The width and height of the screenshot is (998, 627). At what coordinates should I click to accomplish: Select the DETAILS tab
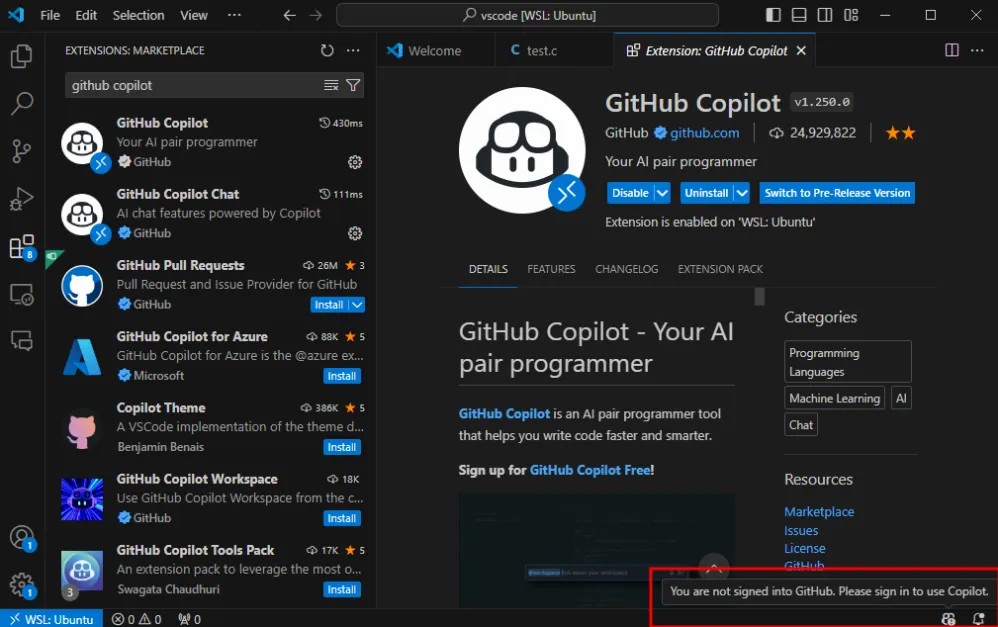coord(488,269)
